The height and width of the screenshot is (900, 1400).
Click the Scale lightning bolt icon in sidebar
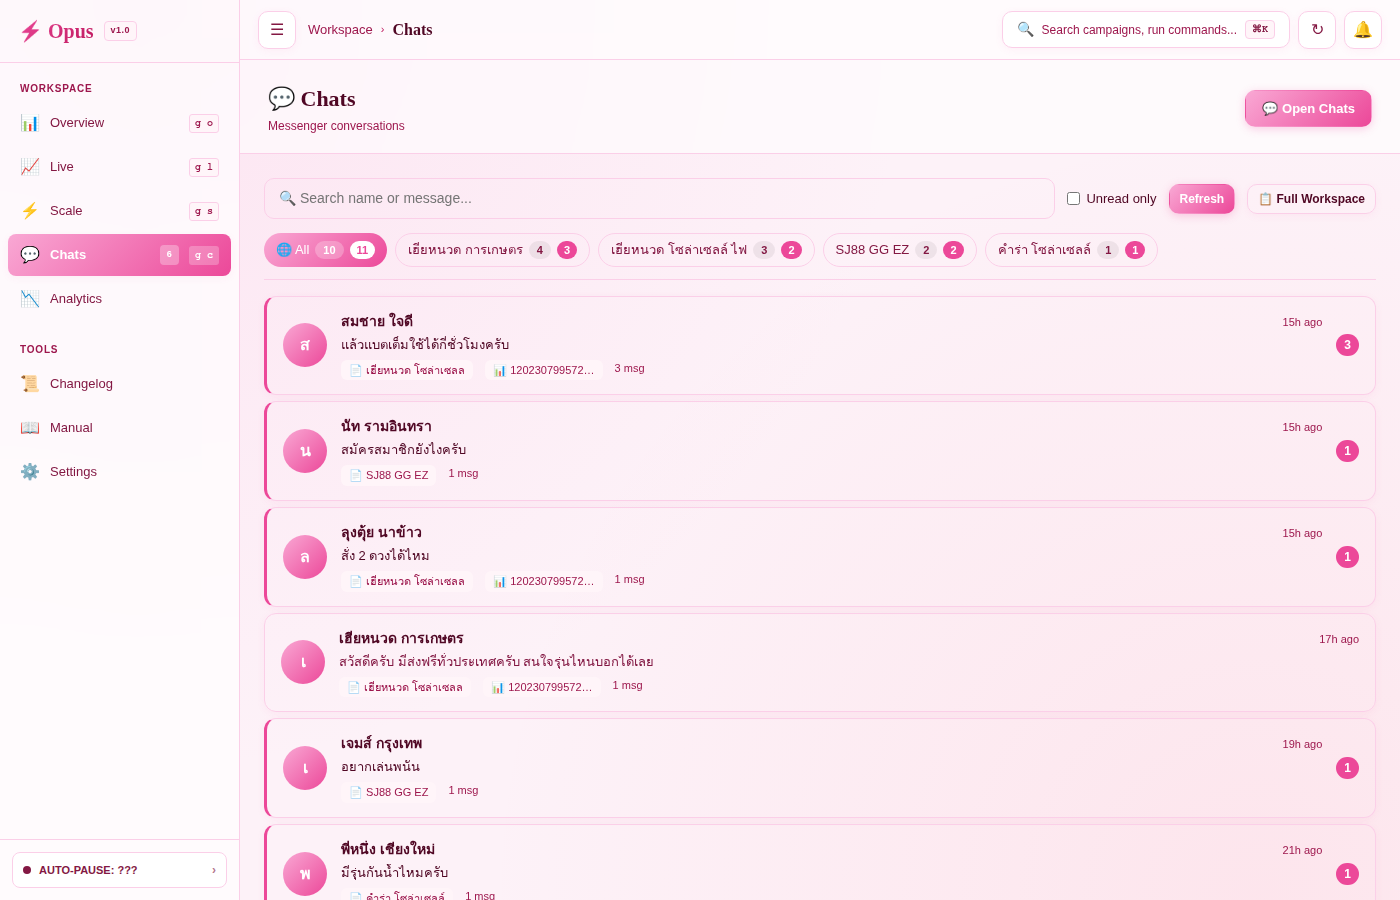pos(30,211)
